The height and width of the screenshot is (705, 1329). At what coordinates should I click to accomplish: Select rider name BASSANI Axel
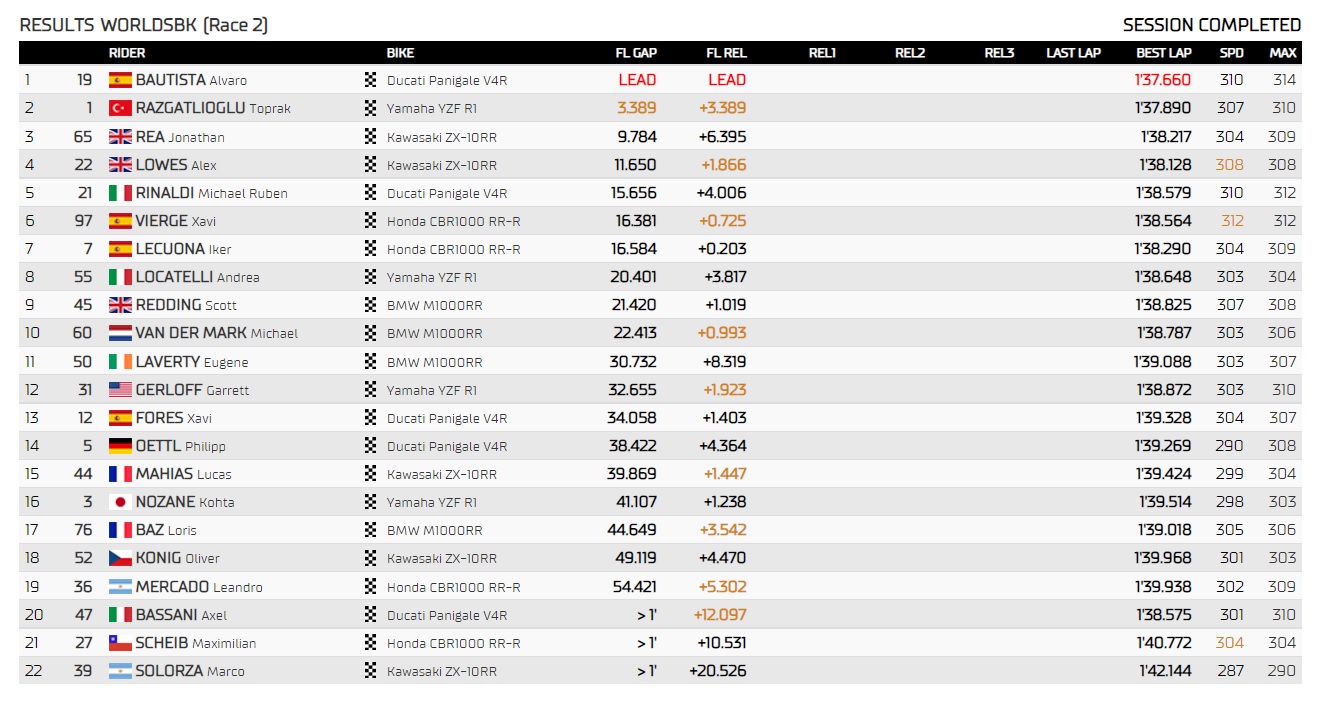pyautogui.click(x=181, y=615)
